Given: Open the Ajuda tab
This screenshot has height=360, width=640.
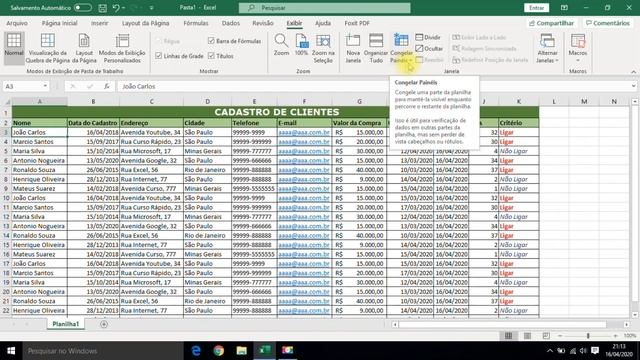Looking at the screenshot, I should click(323, 23).
